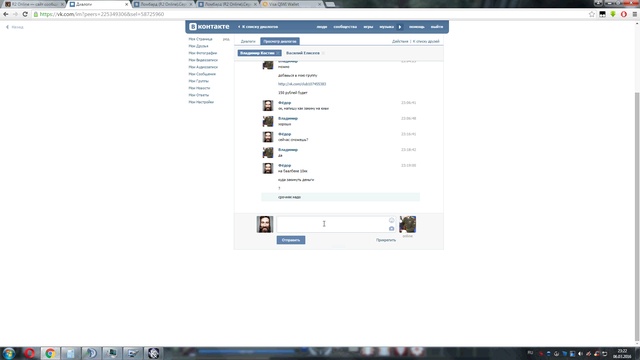Open Мои Ответы in the left menu

pos(199,95)
